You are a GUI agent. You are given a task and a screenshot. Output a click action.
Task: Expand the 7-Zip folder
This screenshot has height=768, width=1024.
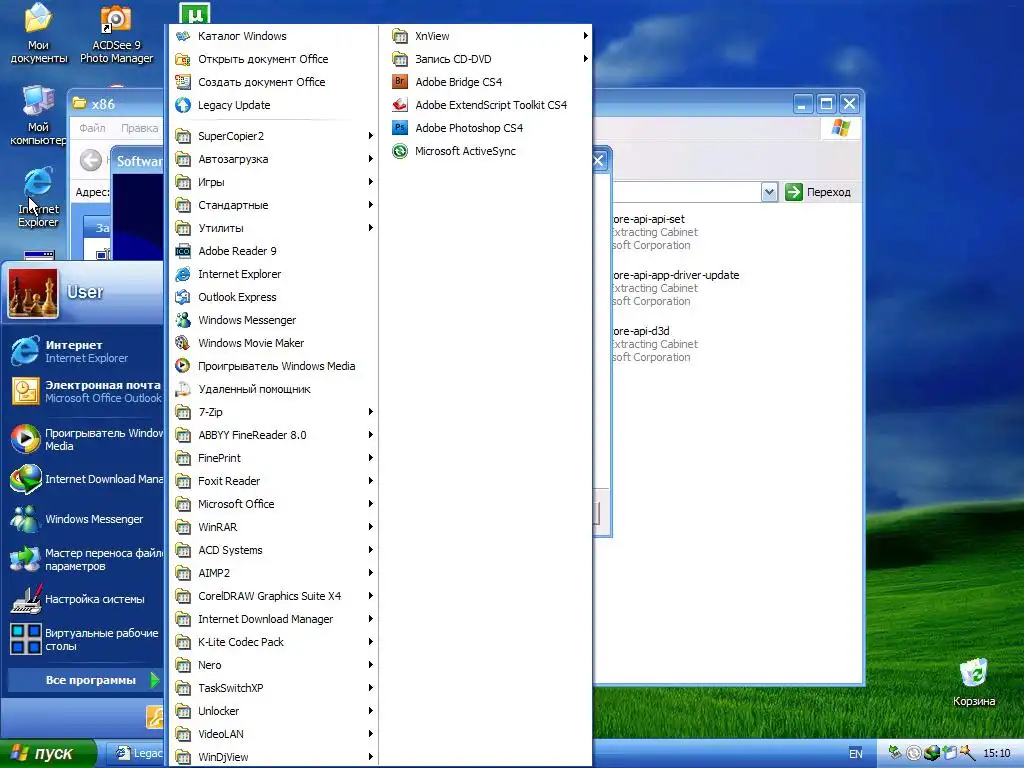coord(274,412)
